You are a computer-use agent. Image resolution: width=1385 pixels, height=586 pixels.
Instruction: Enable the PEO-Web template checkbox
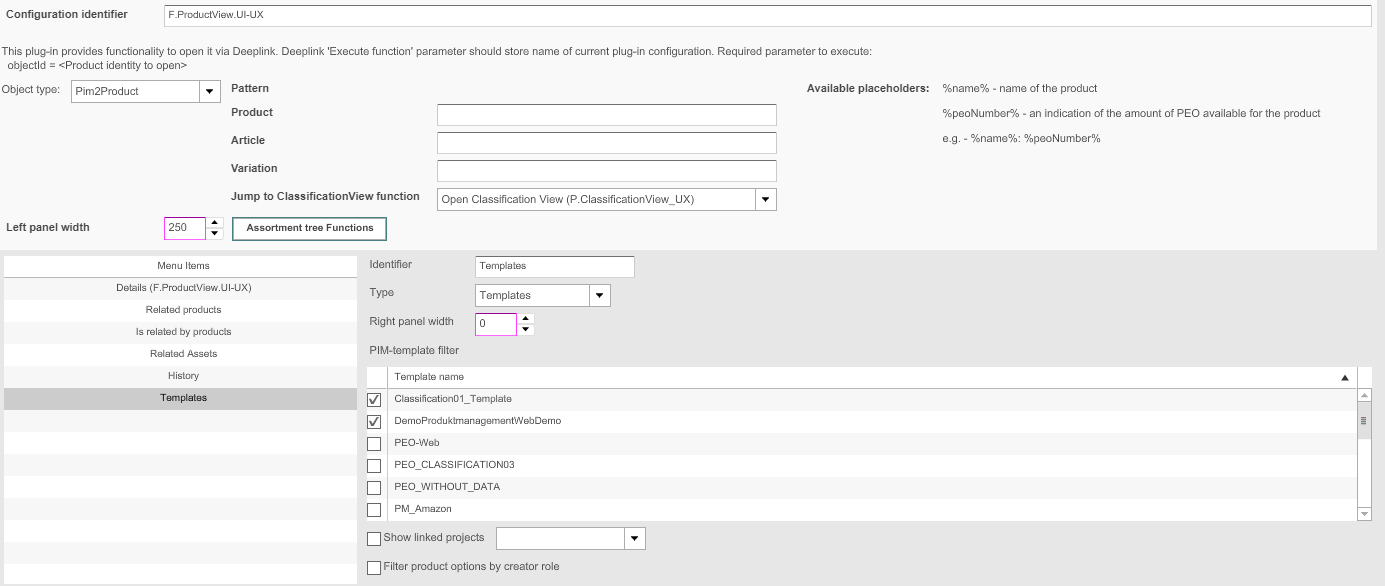[374, 443]
